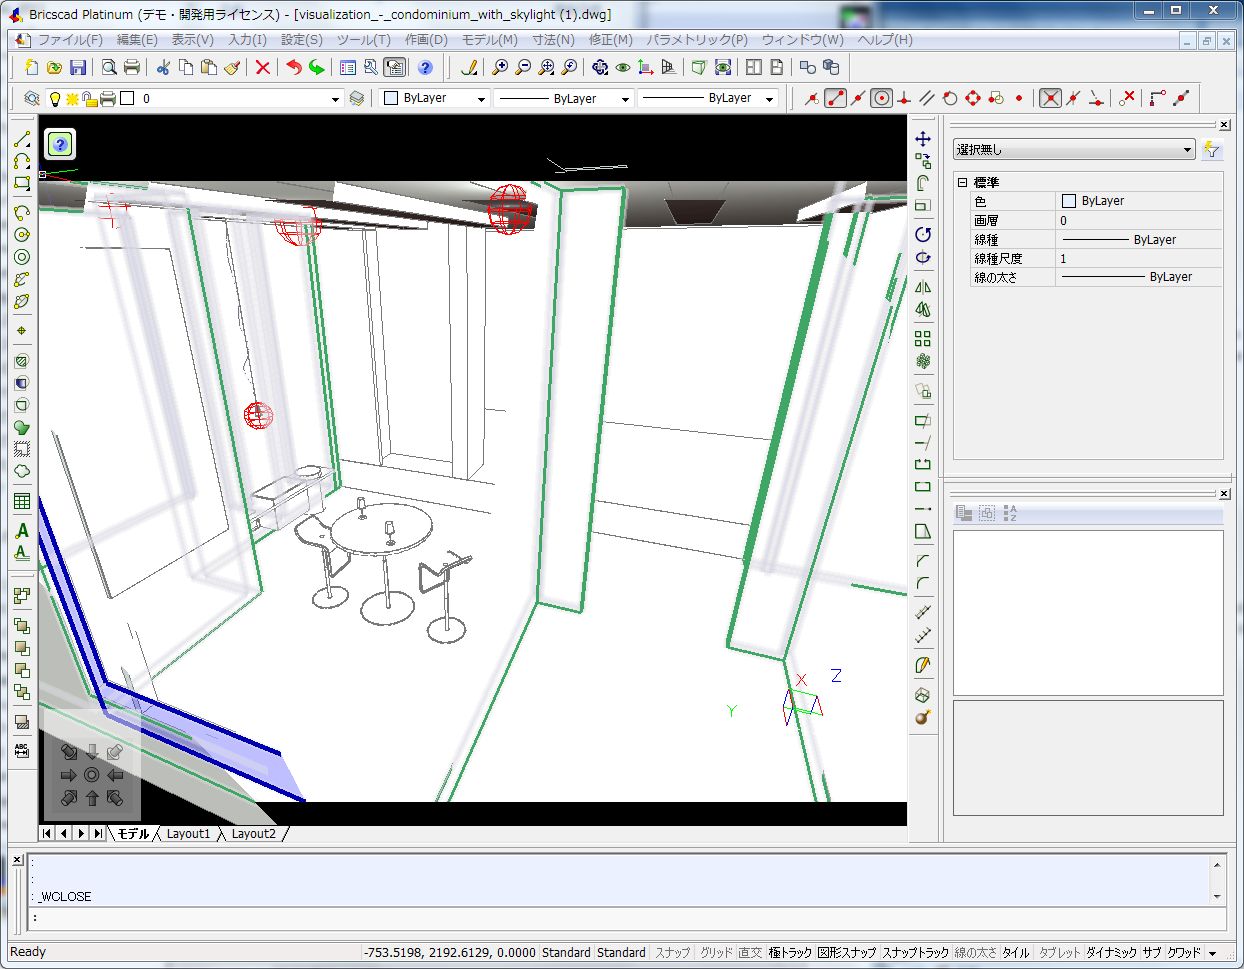Toggle layer on/off lightbulb icon

point(56,98)
